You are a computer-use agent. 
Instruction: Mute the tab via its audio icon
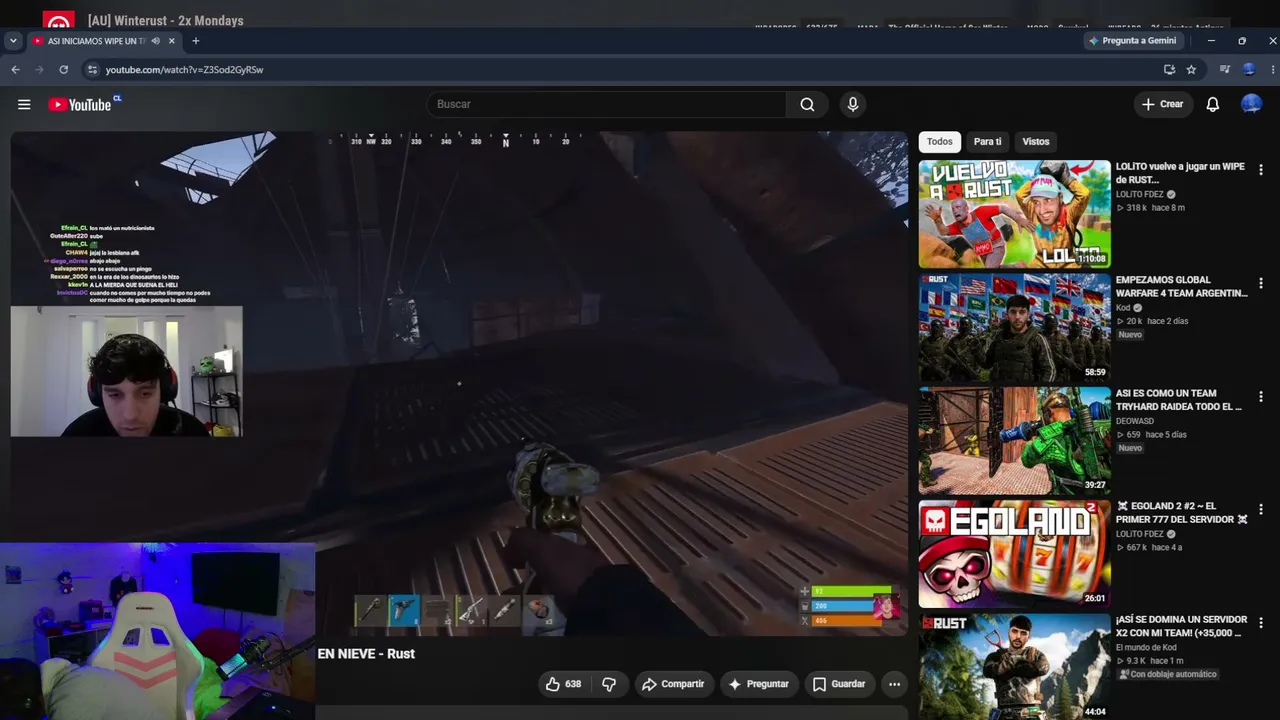point(155,41)
